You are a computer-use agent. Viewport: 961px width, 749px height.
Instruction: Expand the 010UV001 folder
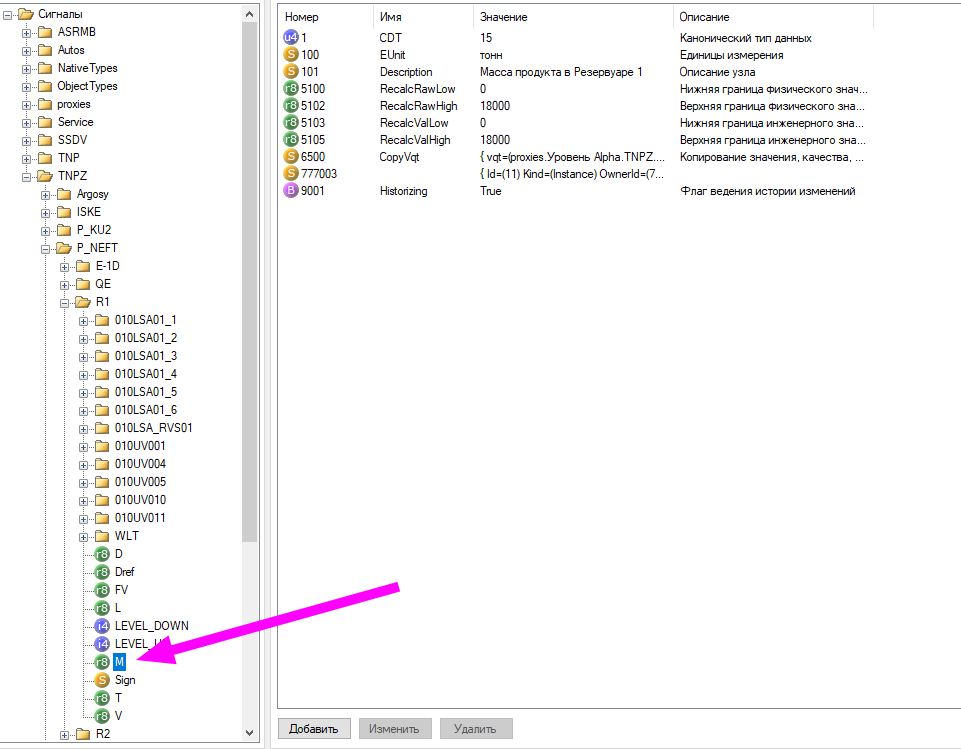click(x=86, y=445)
